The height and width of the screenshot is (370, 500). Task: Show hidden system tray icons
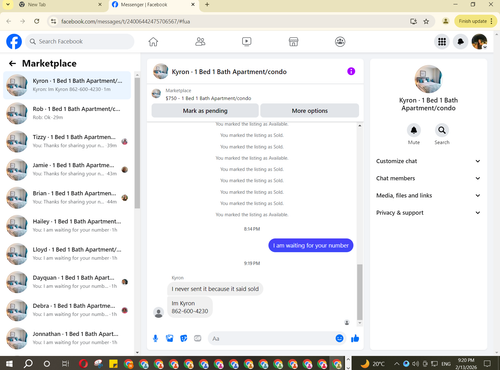tap(397, 363)
